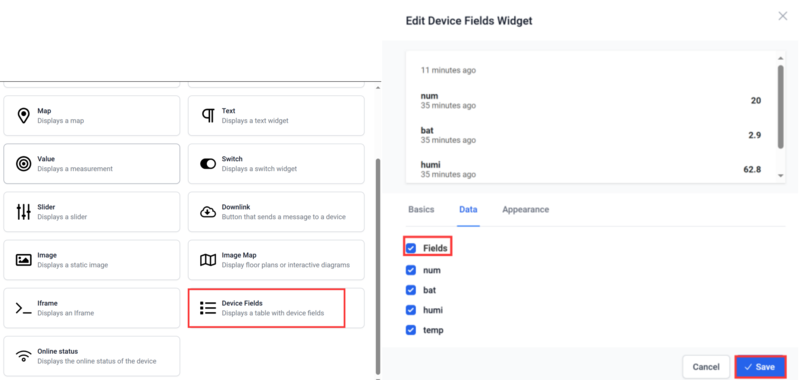Screen dimensions: 800x380
Task: Select the Downlink cloud icon
Action: point(208,212)
